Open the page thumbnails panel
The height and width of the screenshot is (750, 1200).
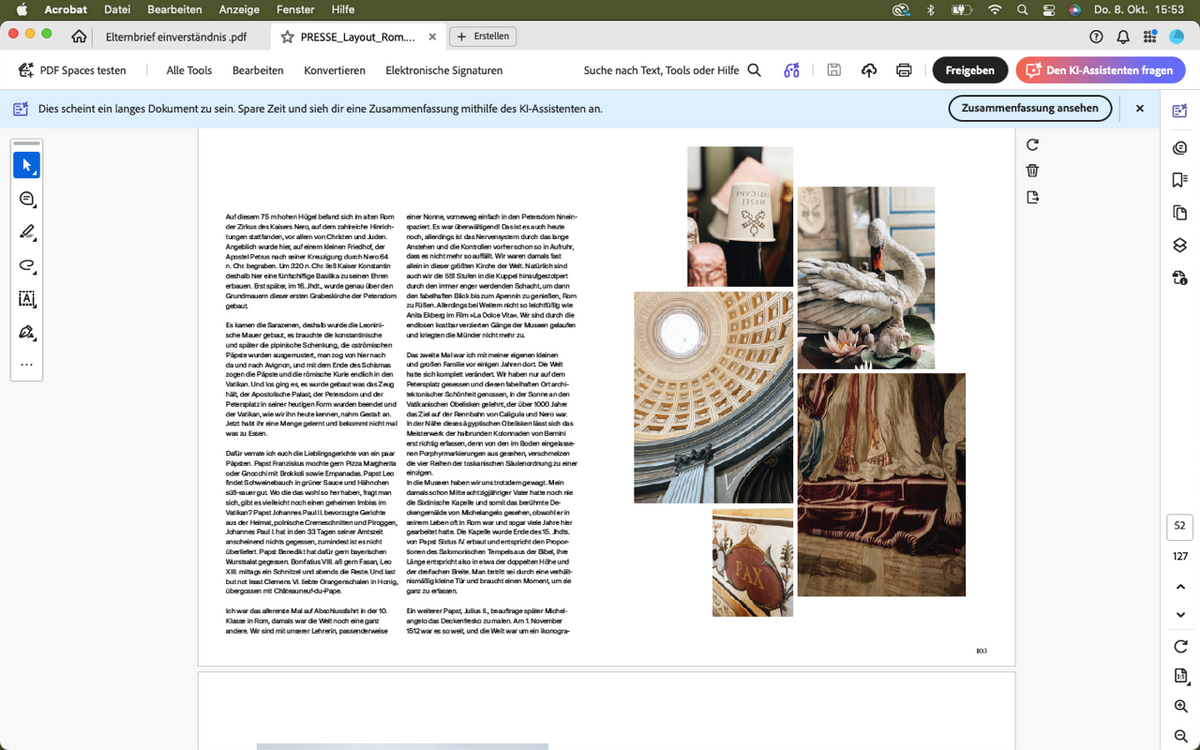1180,212
